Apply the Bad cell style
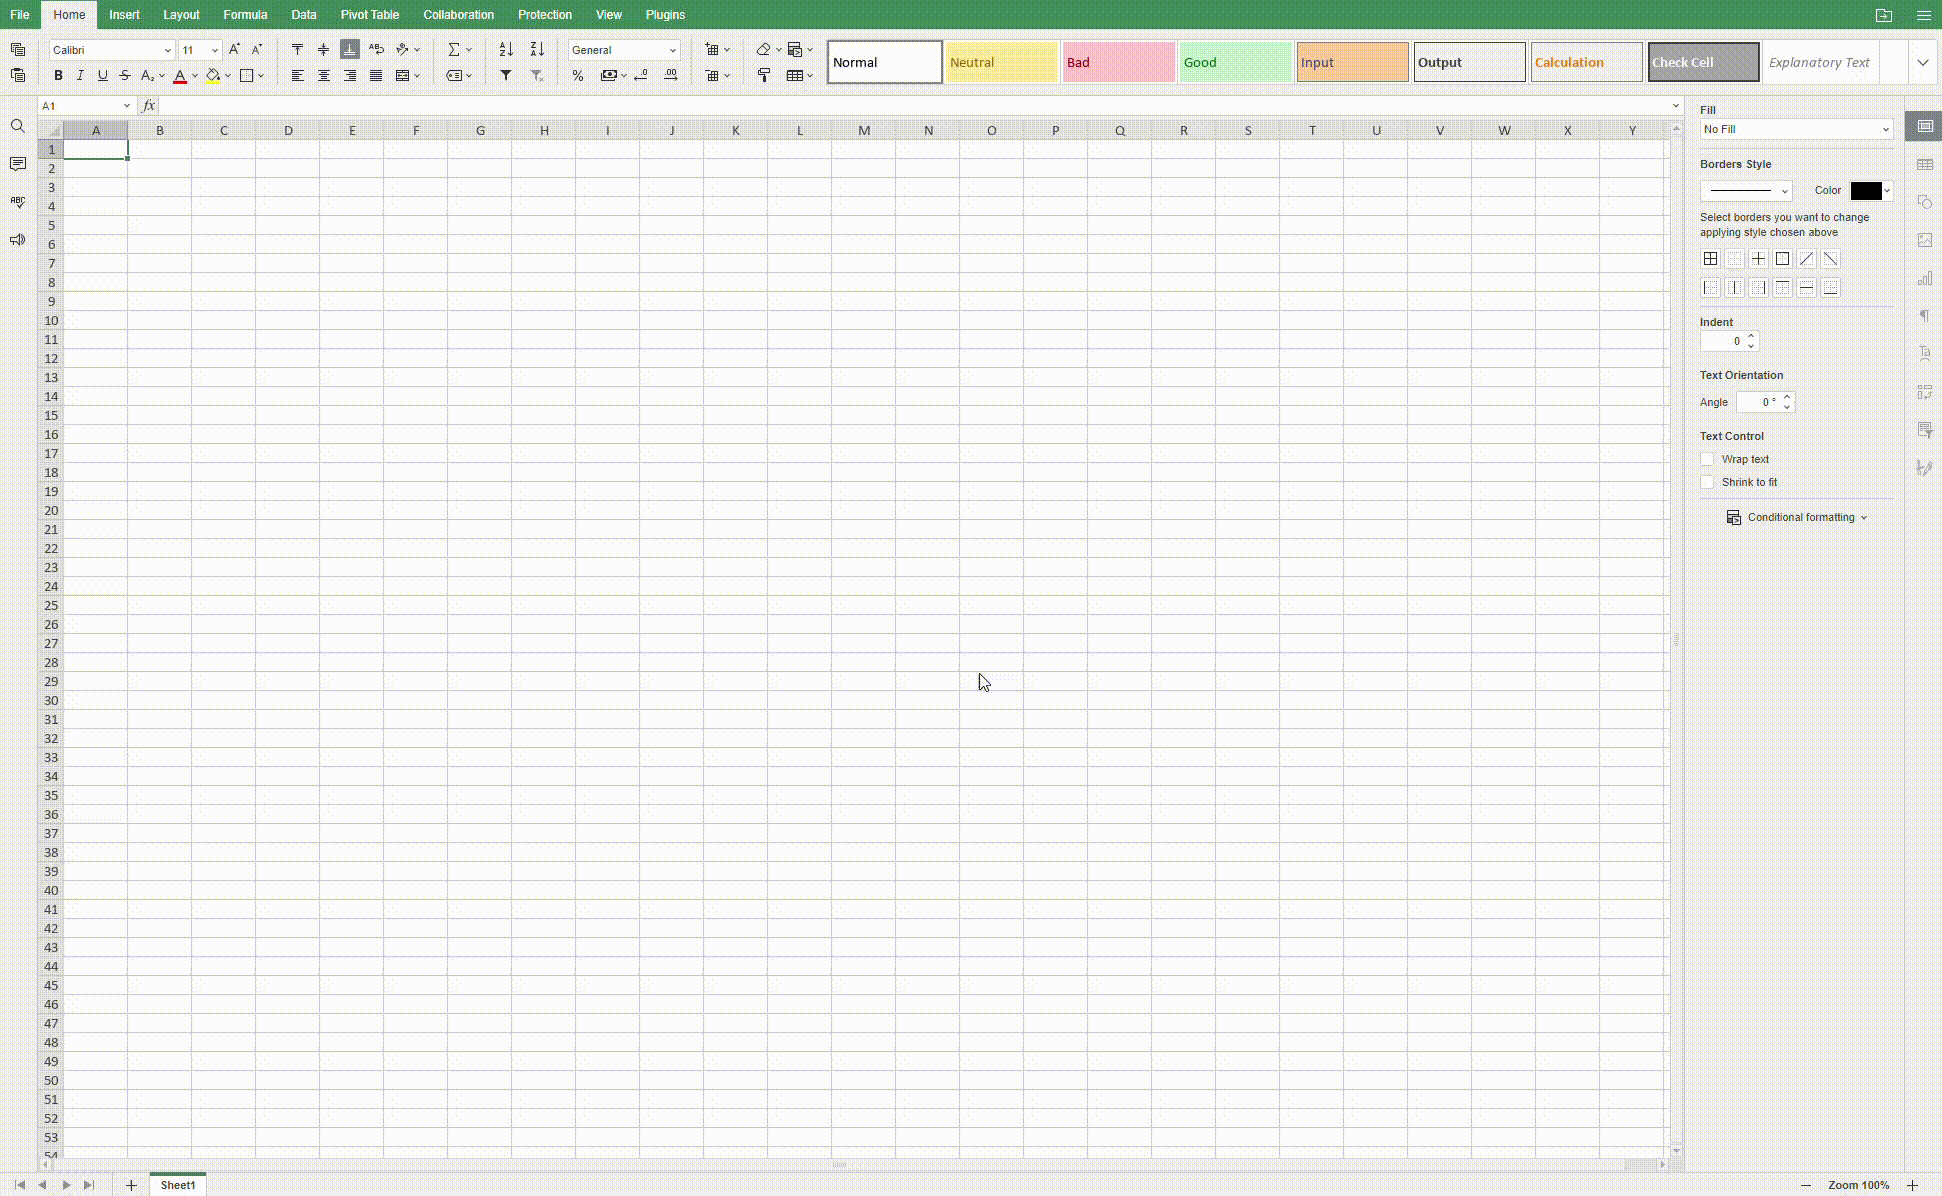 (x=1118, y=62)
